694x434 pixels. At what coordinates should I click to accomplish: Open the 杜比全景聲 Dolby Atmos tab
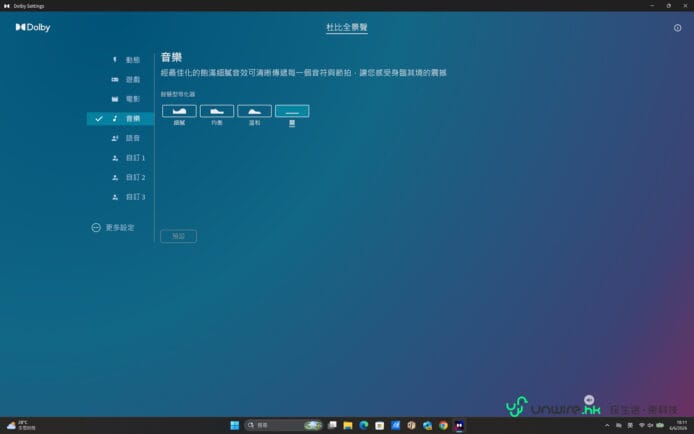point(347,27)
